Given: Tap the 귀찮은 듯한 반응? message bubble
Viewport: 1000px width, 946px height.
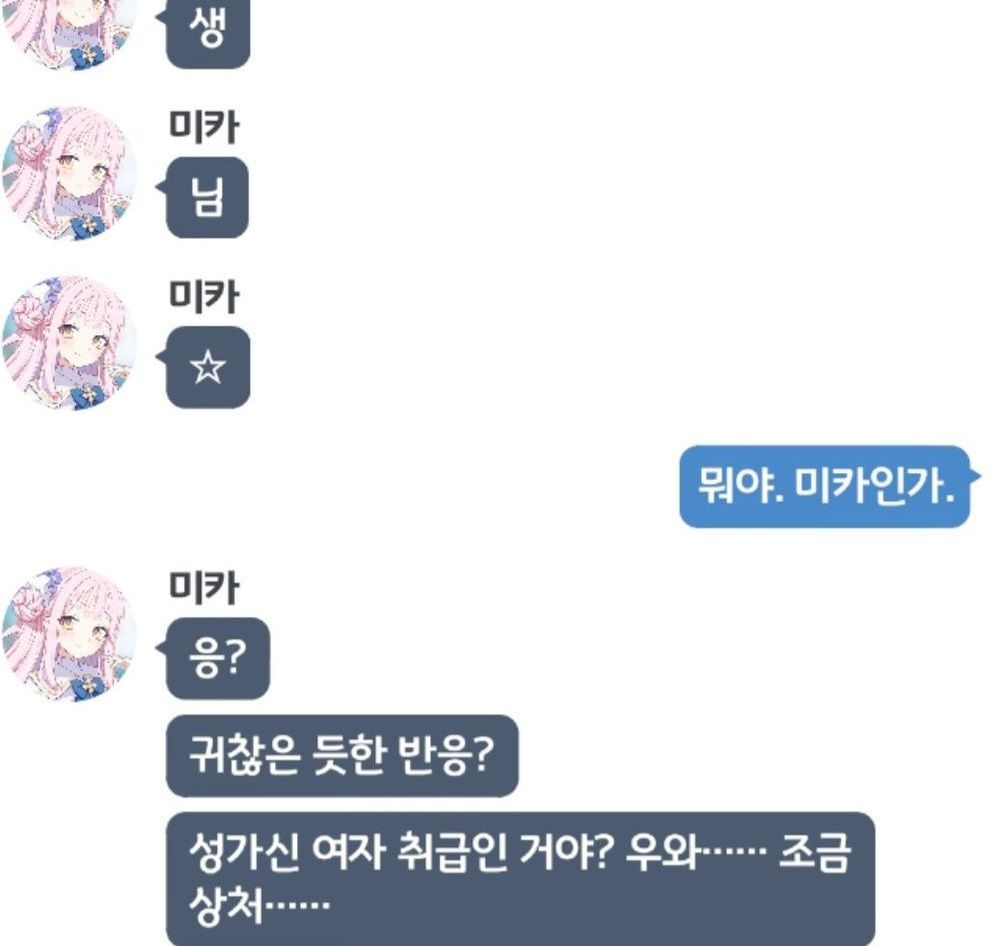Looking at the screenshot, I should (342, 756).
